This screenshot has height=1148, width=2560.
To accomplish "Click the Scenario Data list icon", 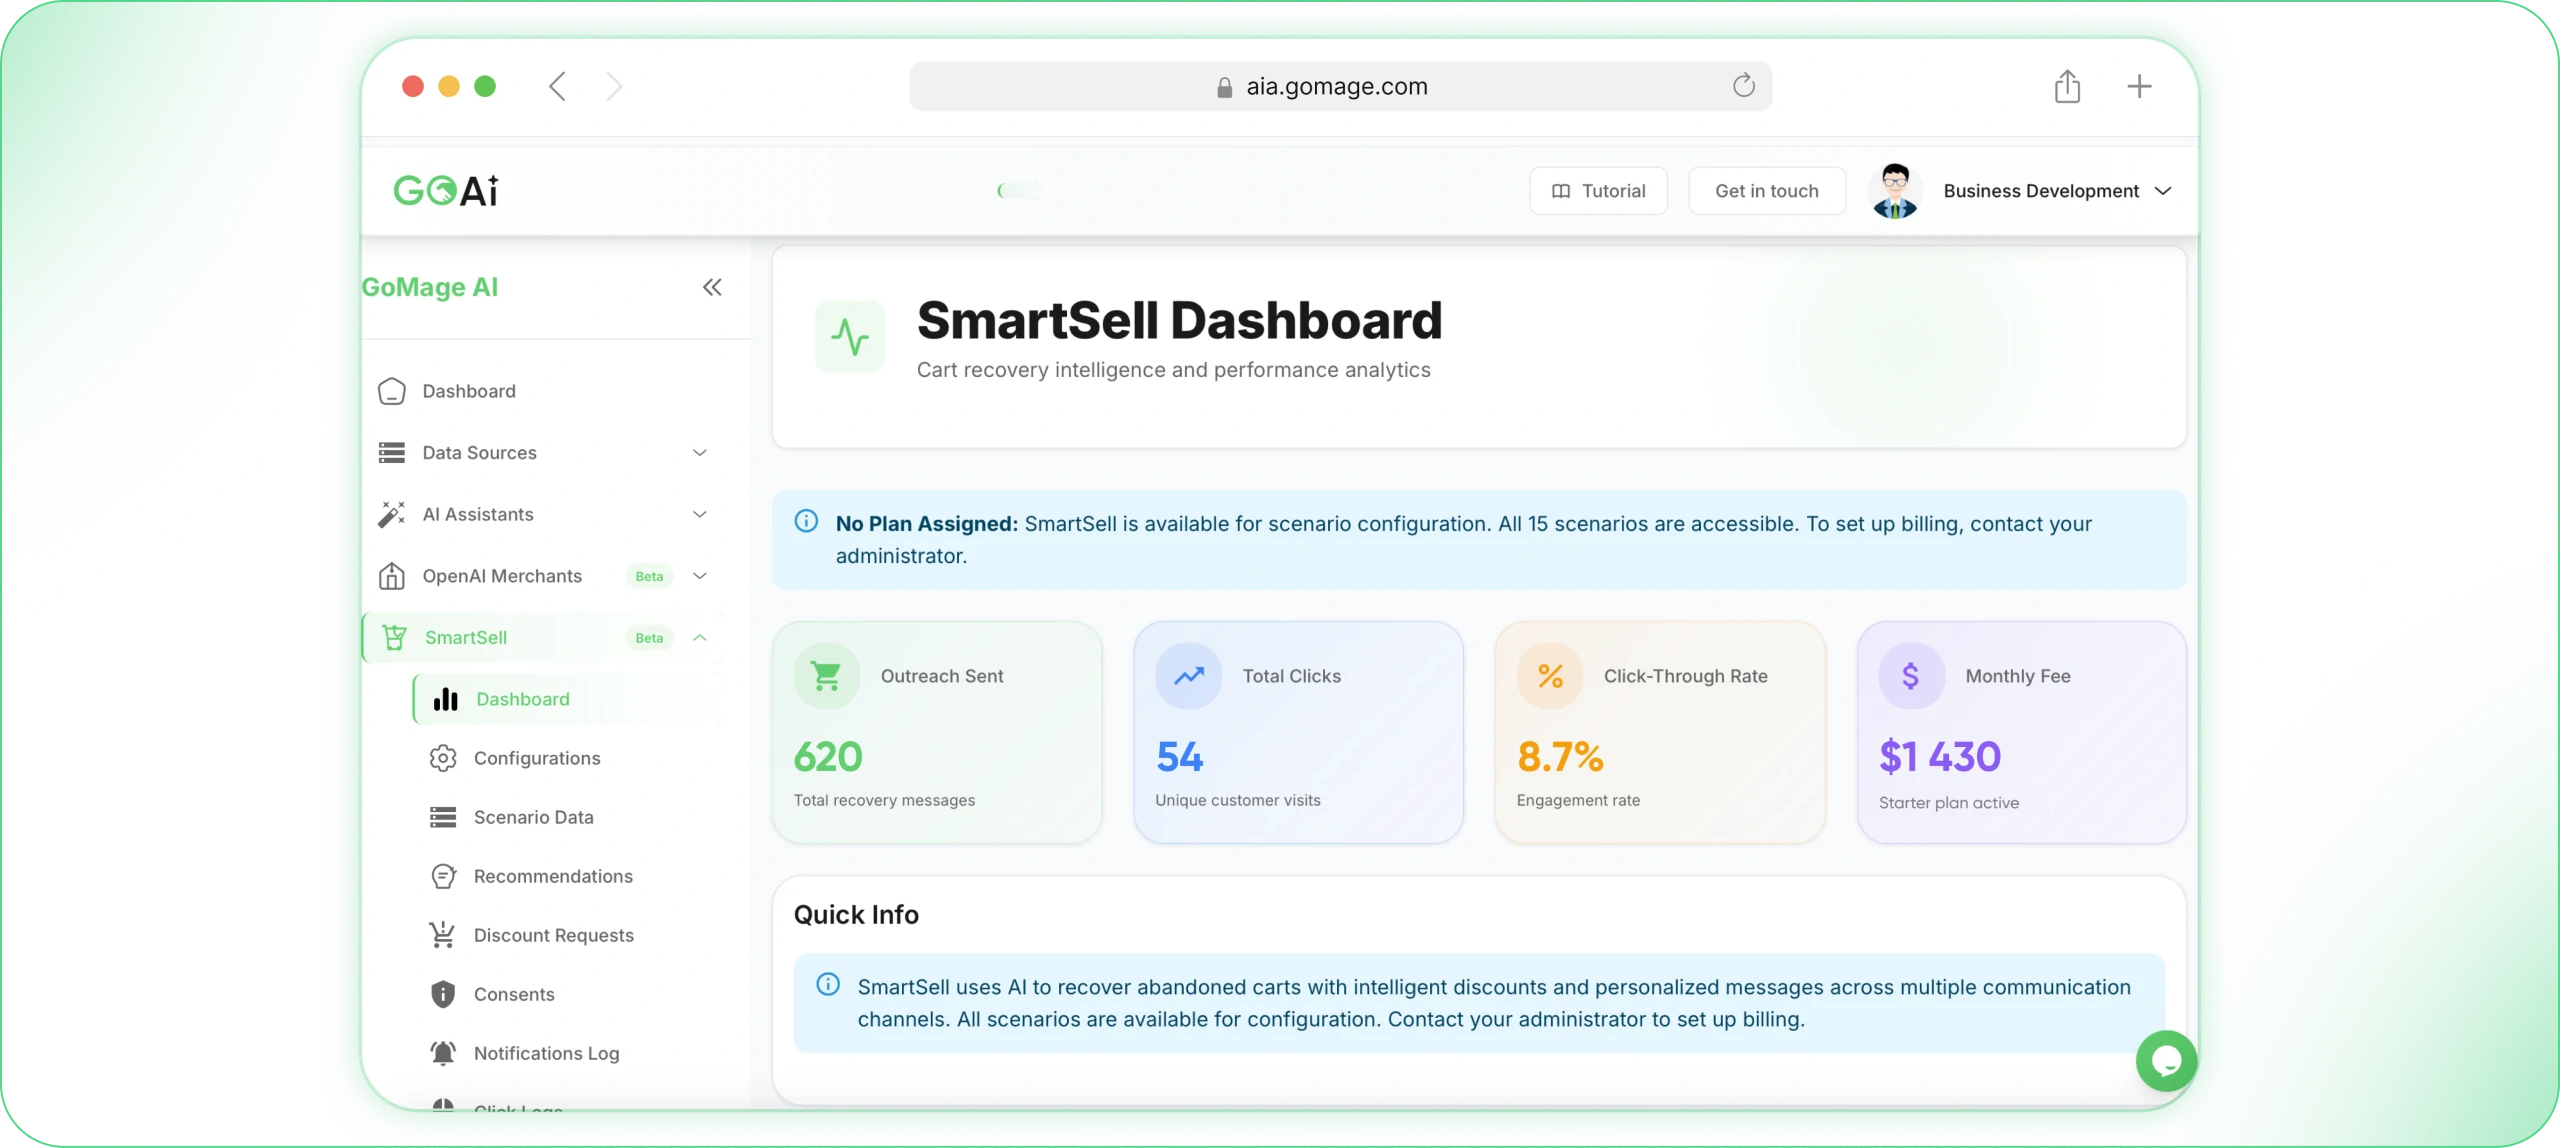I will click(443, 817).
